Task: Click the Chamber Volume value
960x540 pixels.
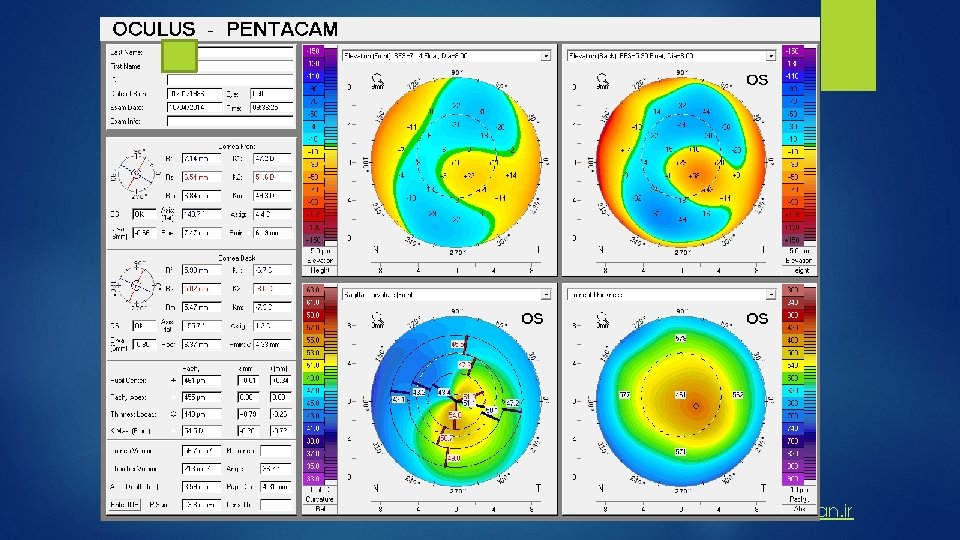Action: (x=201, y=469)
